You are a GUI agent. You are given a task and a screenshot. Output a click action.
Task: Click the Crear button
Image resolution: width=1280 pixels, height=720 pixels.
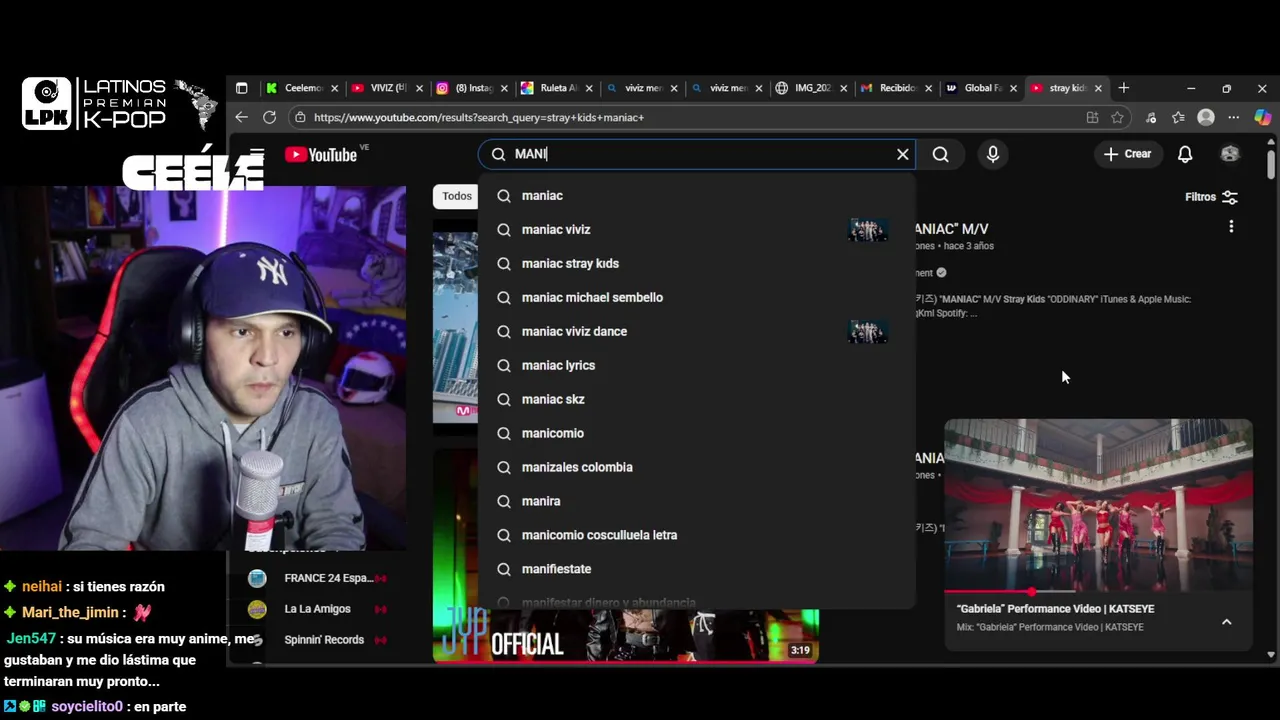coord(1127,154)
